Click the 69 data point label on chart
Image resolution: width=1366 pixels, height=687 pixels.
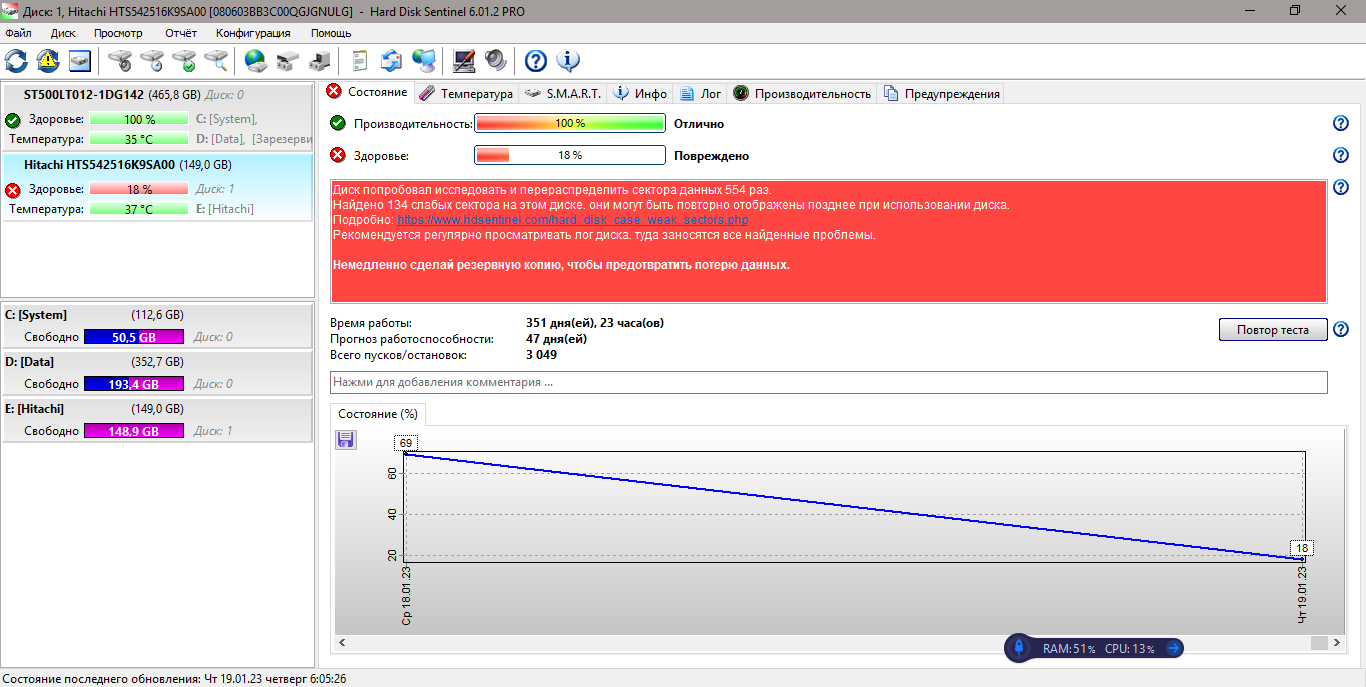pyautogui.click(x=405, y=443)
